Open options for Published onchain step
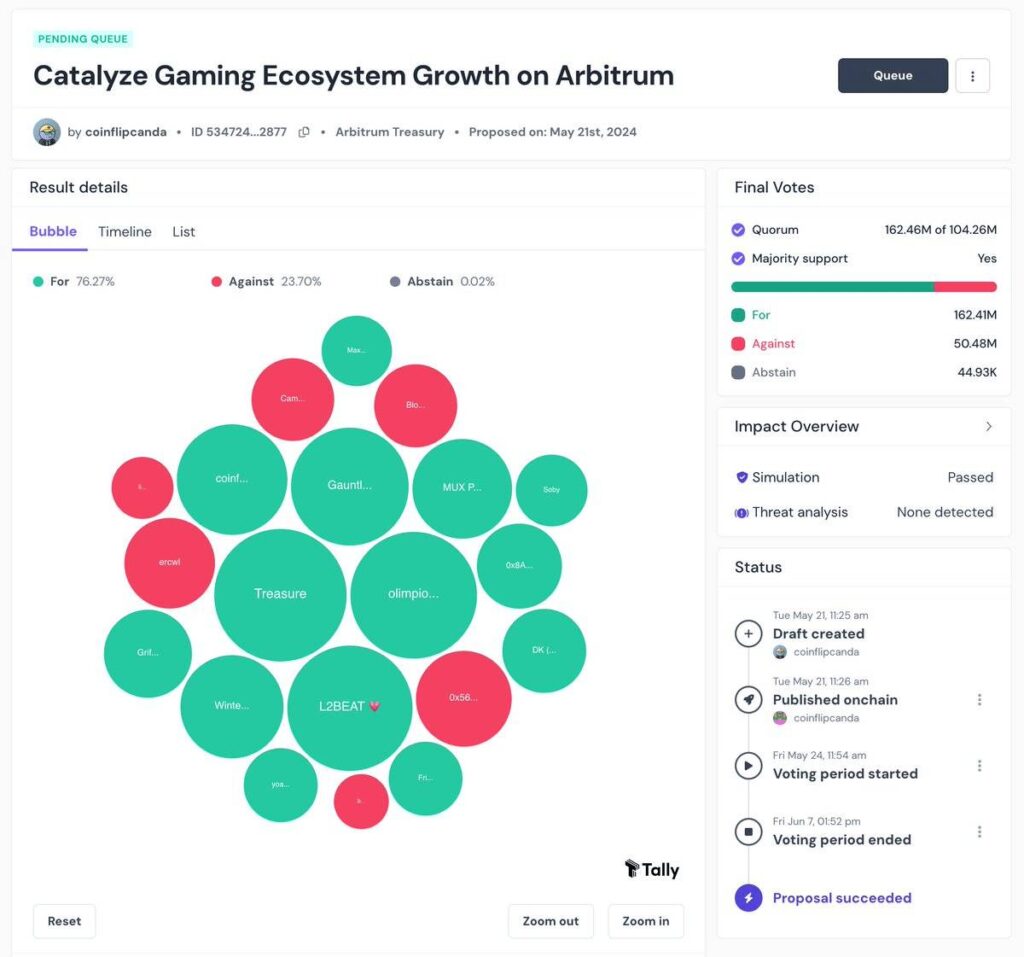The width and height of the screenshot is (1024, 957). point(979,700)
